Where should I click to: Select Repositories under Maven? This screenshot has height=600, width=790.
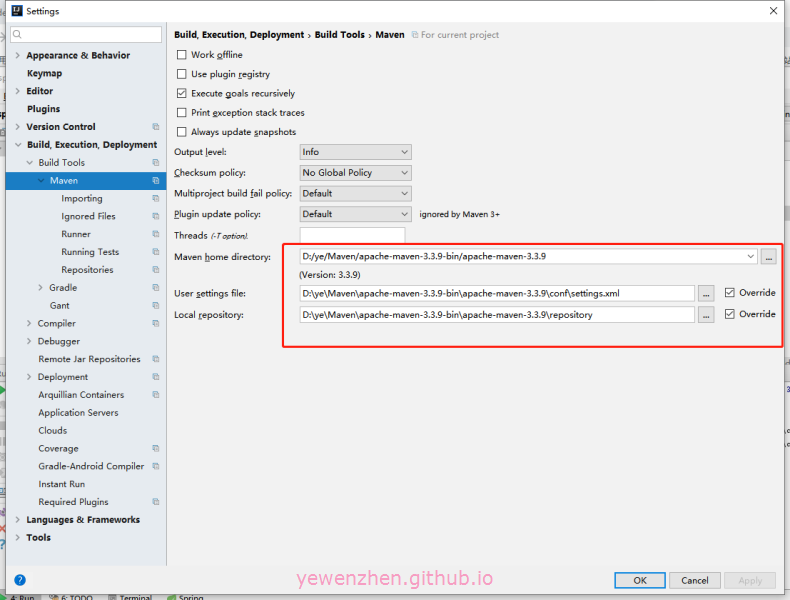click(87, 270)
